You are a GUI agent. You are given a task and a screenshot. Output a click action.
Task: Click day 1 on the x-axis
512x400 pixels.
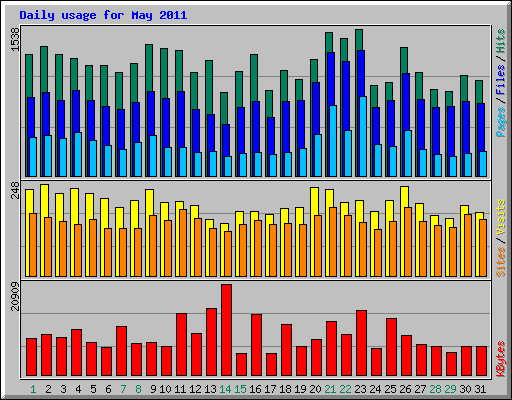tap(33, 389)
